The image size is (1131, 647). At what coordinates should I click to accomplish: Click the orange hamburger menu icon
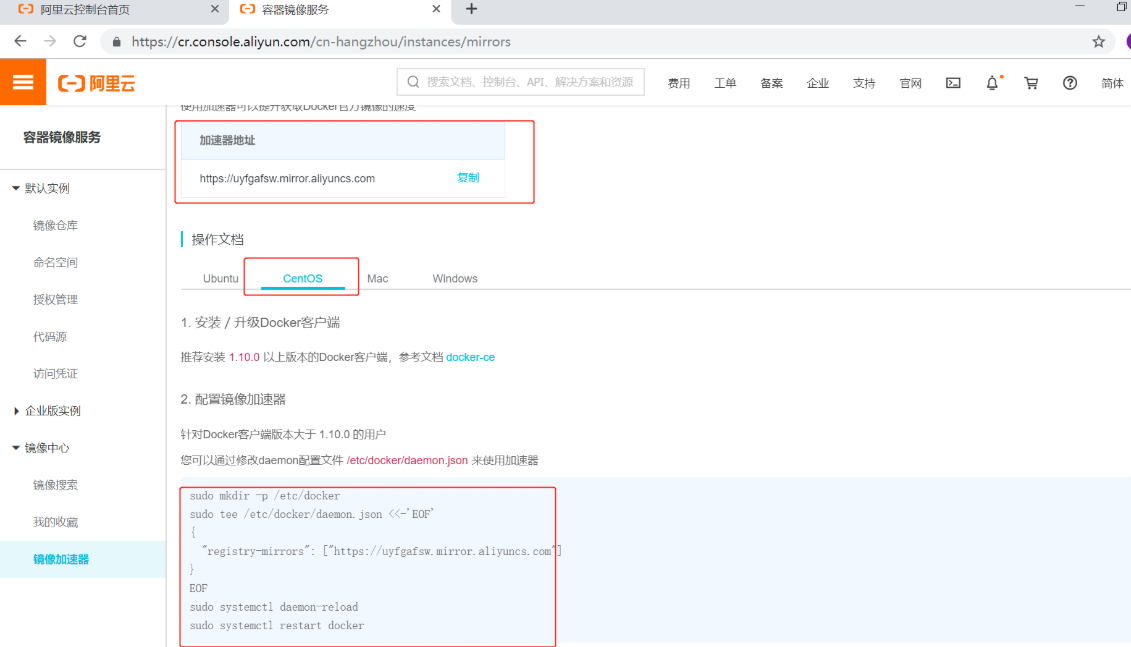(22, 82)
